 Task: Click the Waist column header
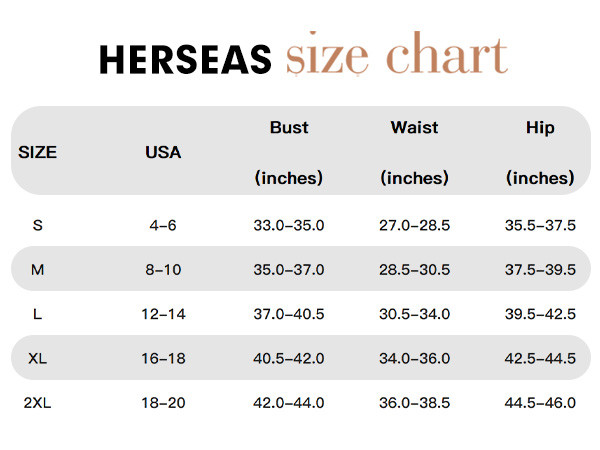(x=415, y=128)
